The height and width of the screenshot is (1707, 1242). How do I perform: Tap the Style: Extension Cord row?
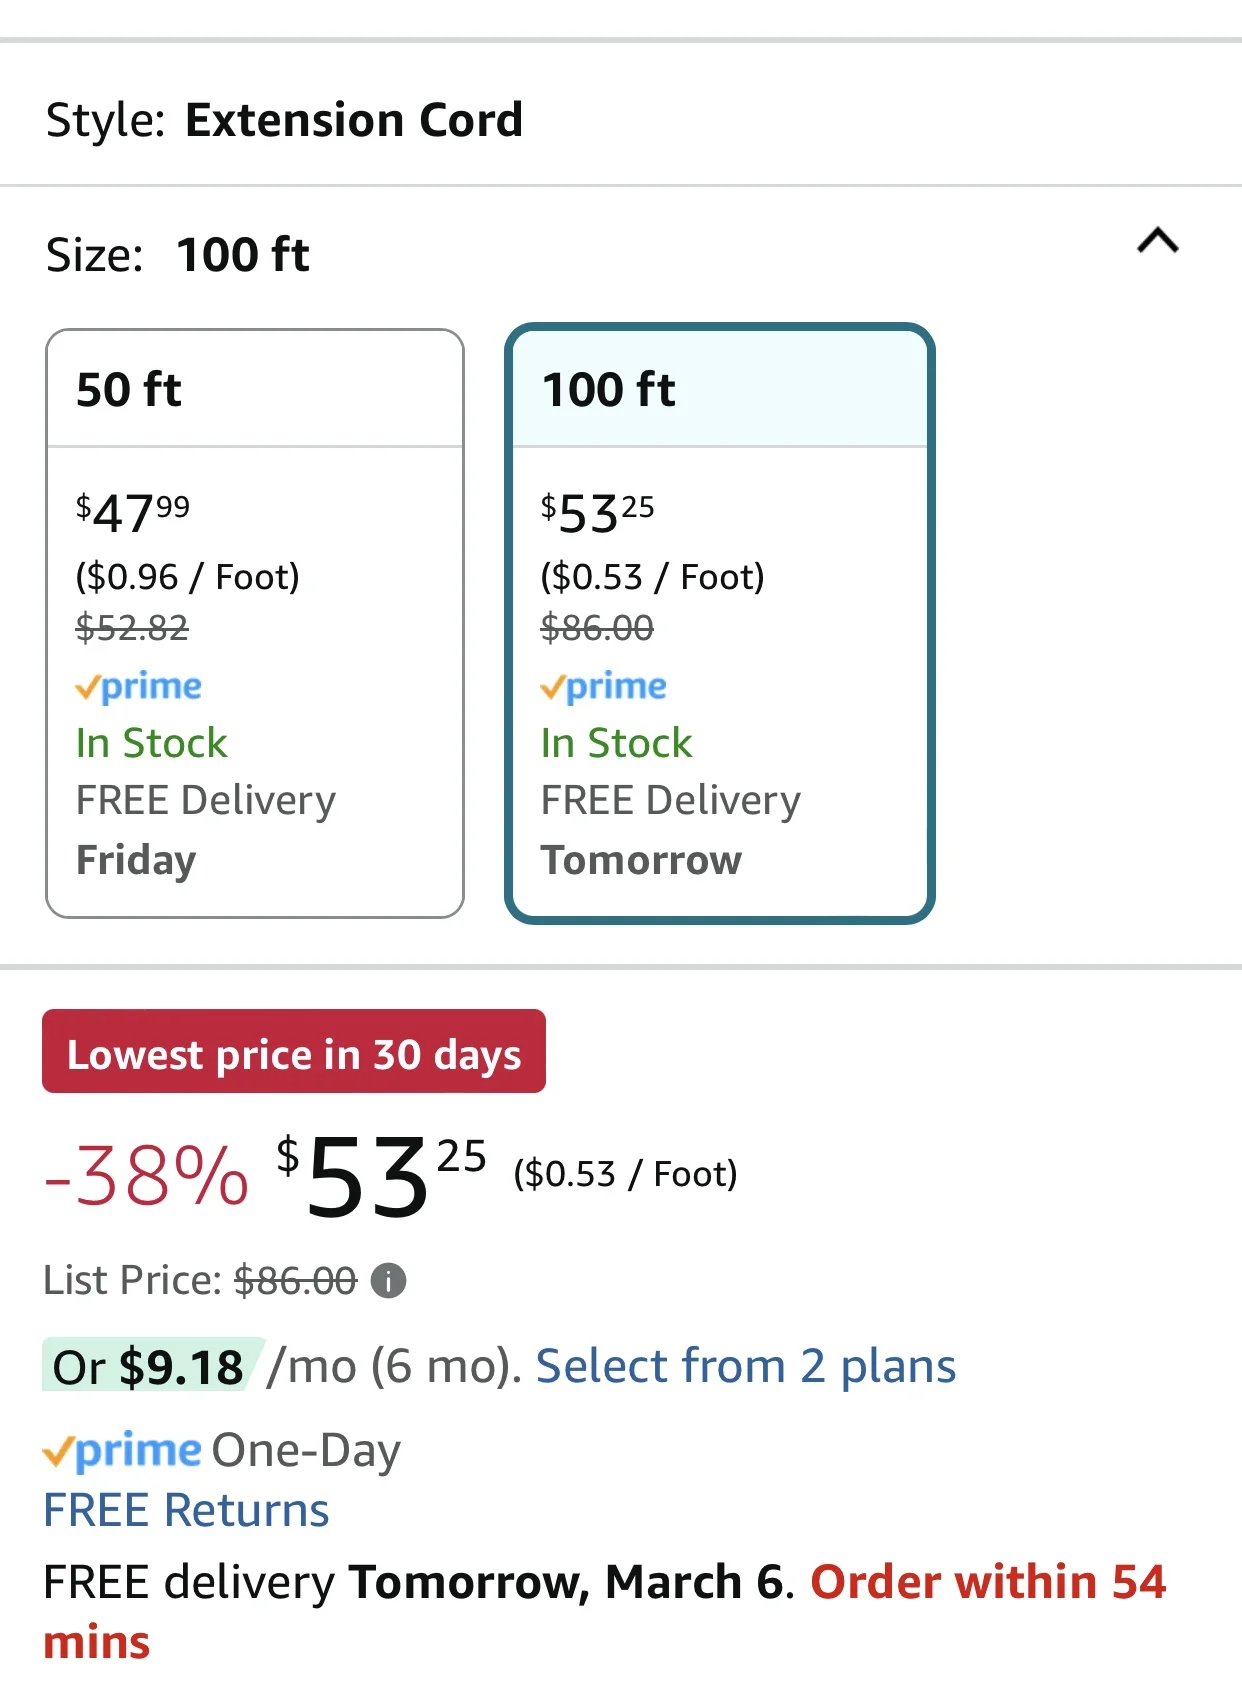(x=621, y=119)
